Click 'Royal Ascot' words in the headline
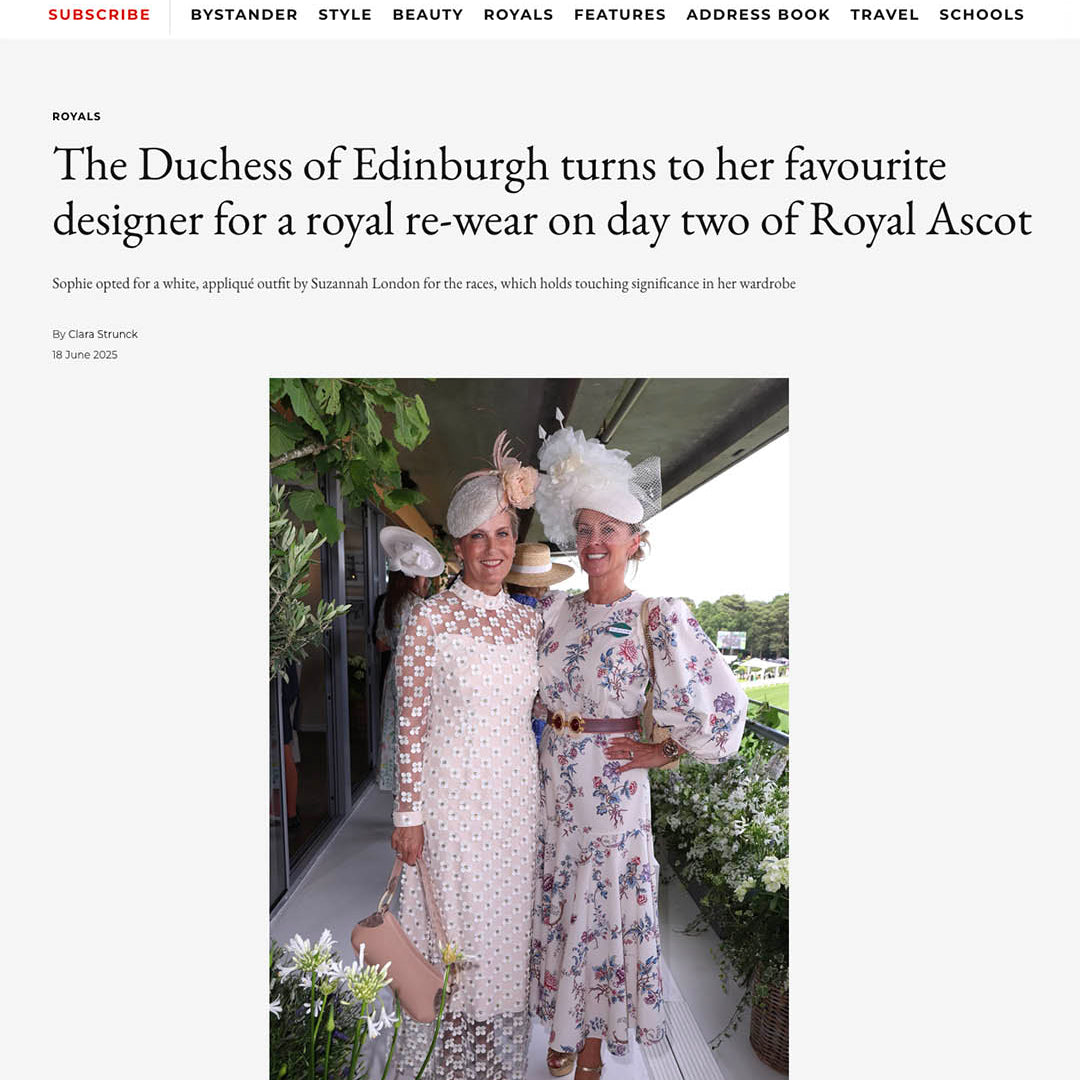Screen dimensions: 1080x1080 pyautogui.click(x=920, y=220)
